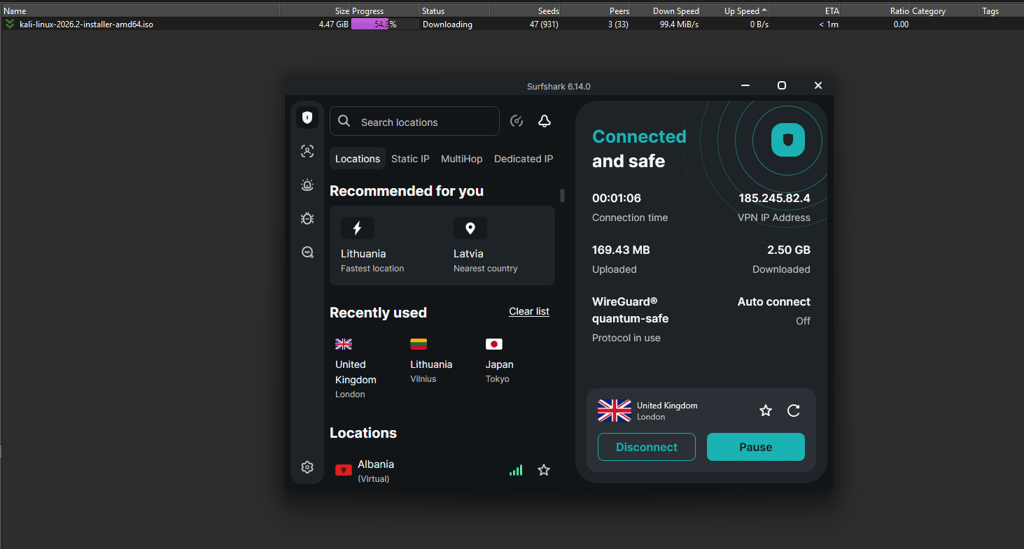Click the speed test icon beside the search box
1024x549 pixels.
(516, 121)
